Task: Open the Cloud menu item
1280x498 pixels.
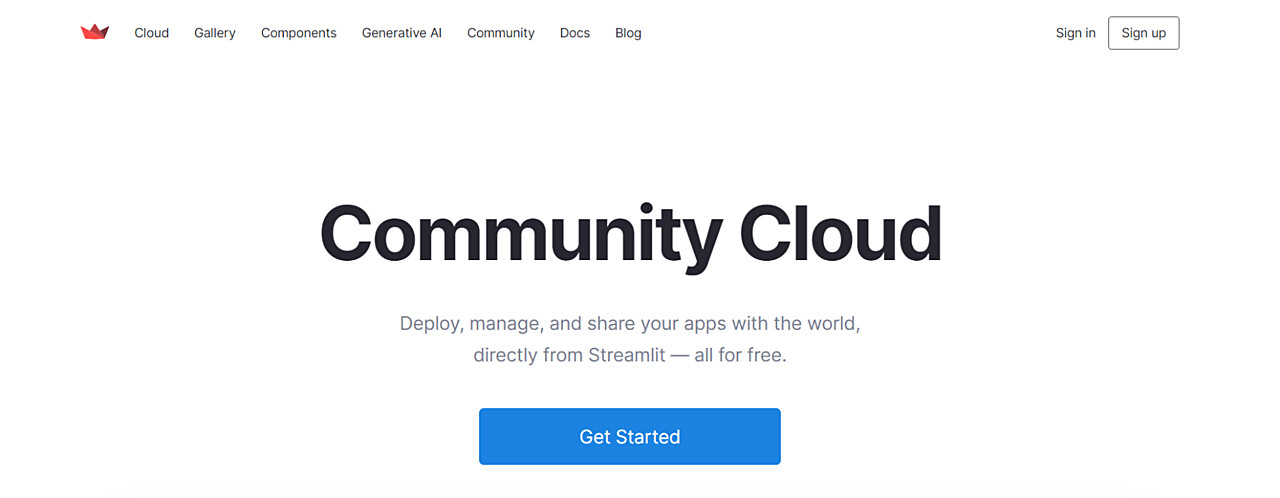Action: (152, 33)
